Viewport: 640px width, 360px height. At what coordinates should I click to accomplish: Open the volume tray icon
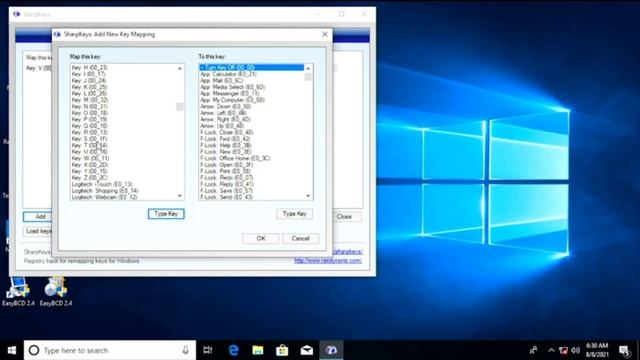click(x=576, y=350)
